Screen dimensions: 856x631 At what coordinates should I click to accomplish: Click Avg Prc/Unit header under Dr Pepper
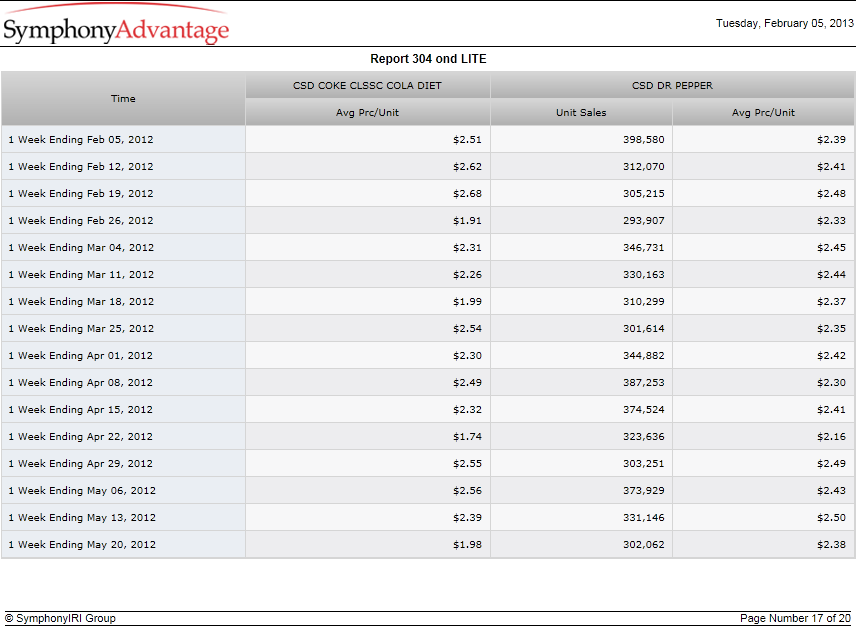tap(763, 112)
